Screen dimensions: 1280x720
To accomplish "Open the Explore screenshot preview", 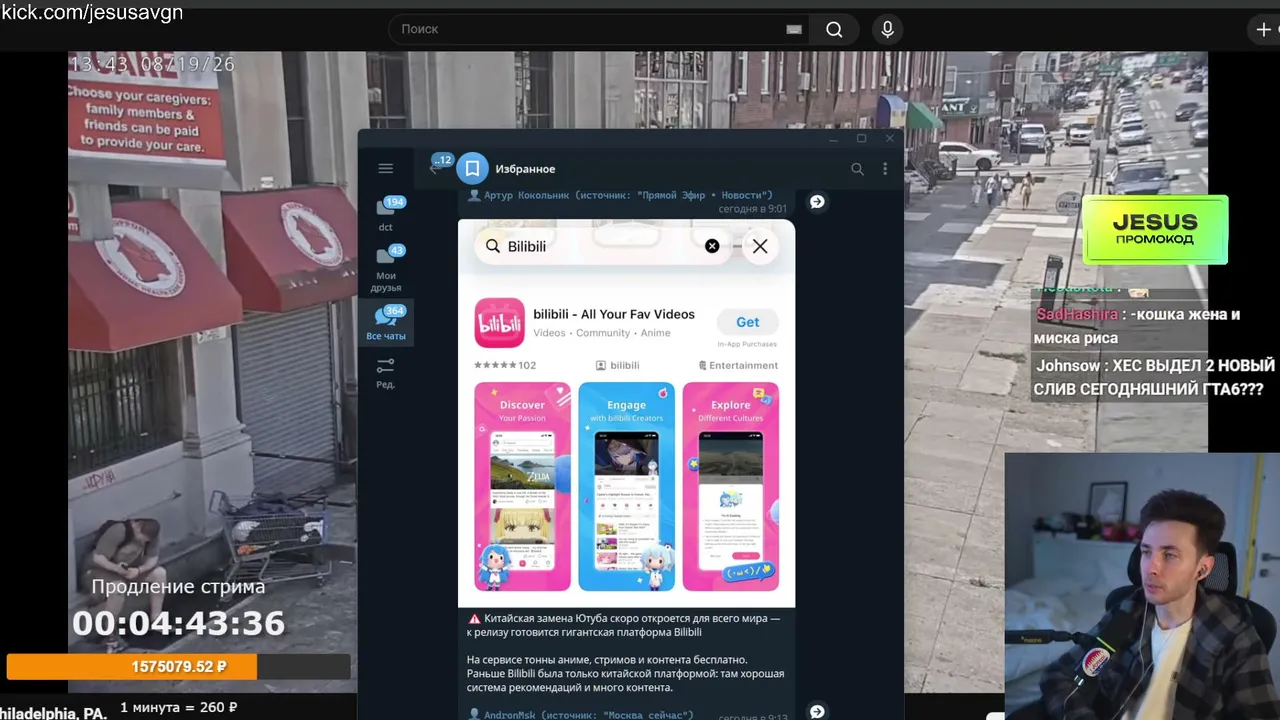I will click(731, 487).
